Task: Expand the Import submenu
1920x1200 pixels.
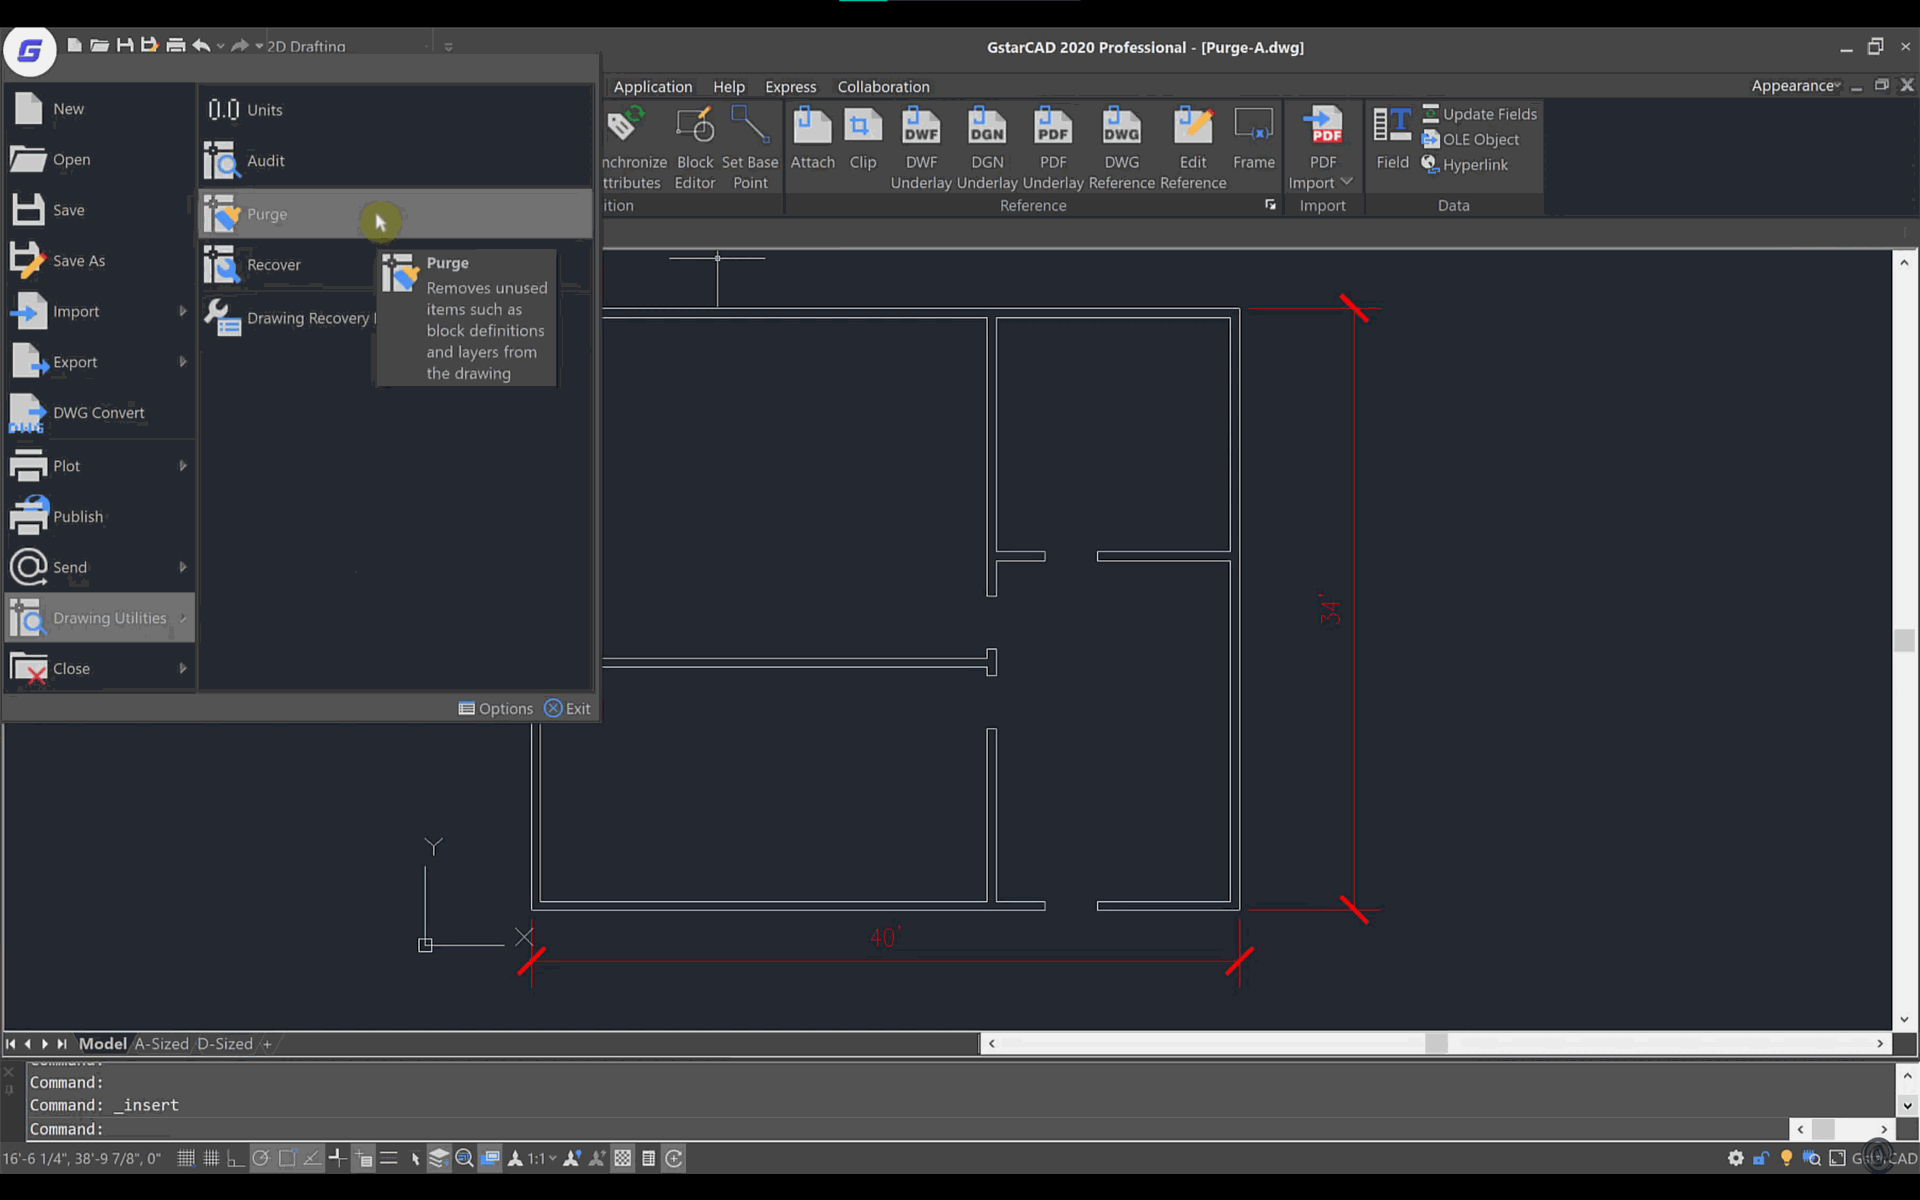Action: click(x=182, y=311)
